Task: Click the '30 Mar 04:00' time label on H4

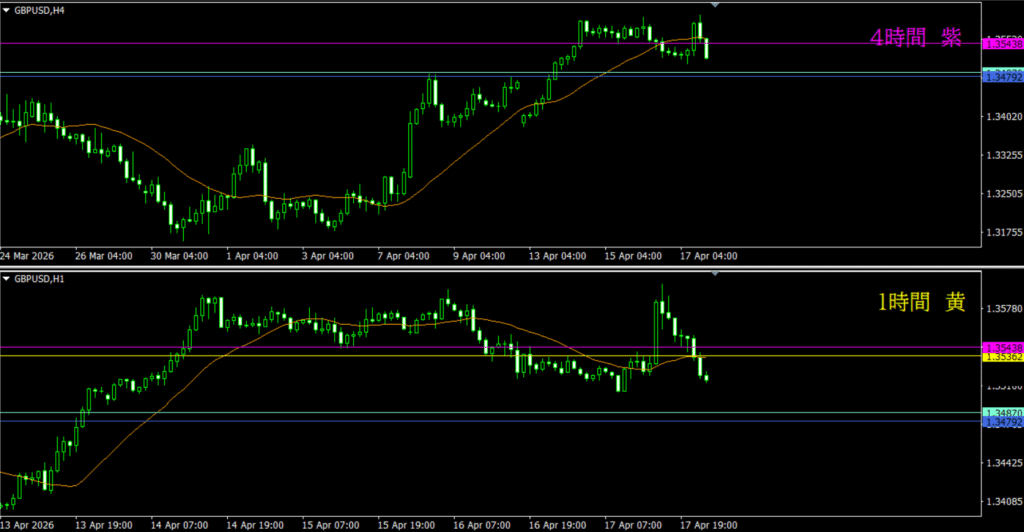Action: (180, 256)
